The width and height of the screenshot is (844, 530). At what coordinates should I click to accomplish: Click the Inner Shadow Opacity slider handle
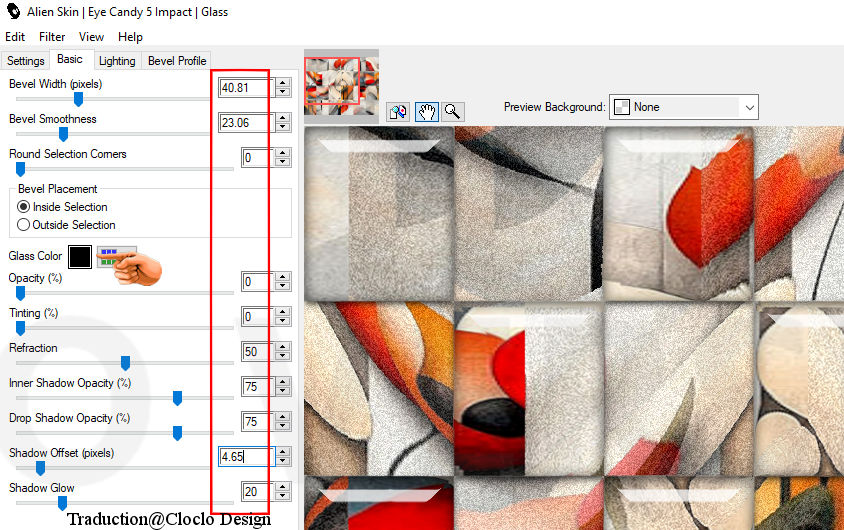[x=177, y=398]
